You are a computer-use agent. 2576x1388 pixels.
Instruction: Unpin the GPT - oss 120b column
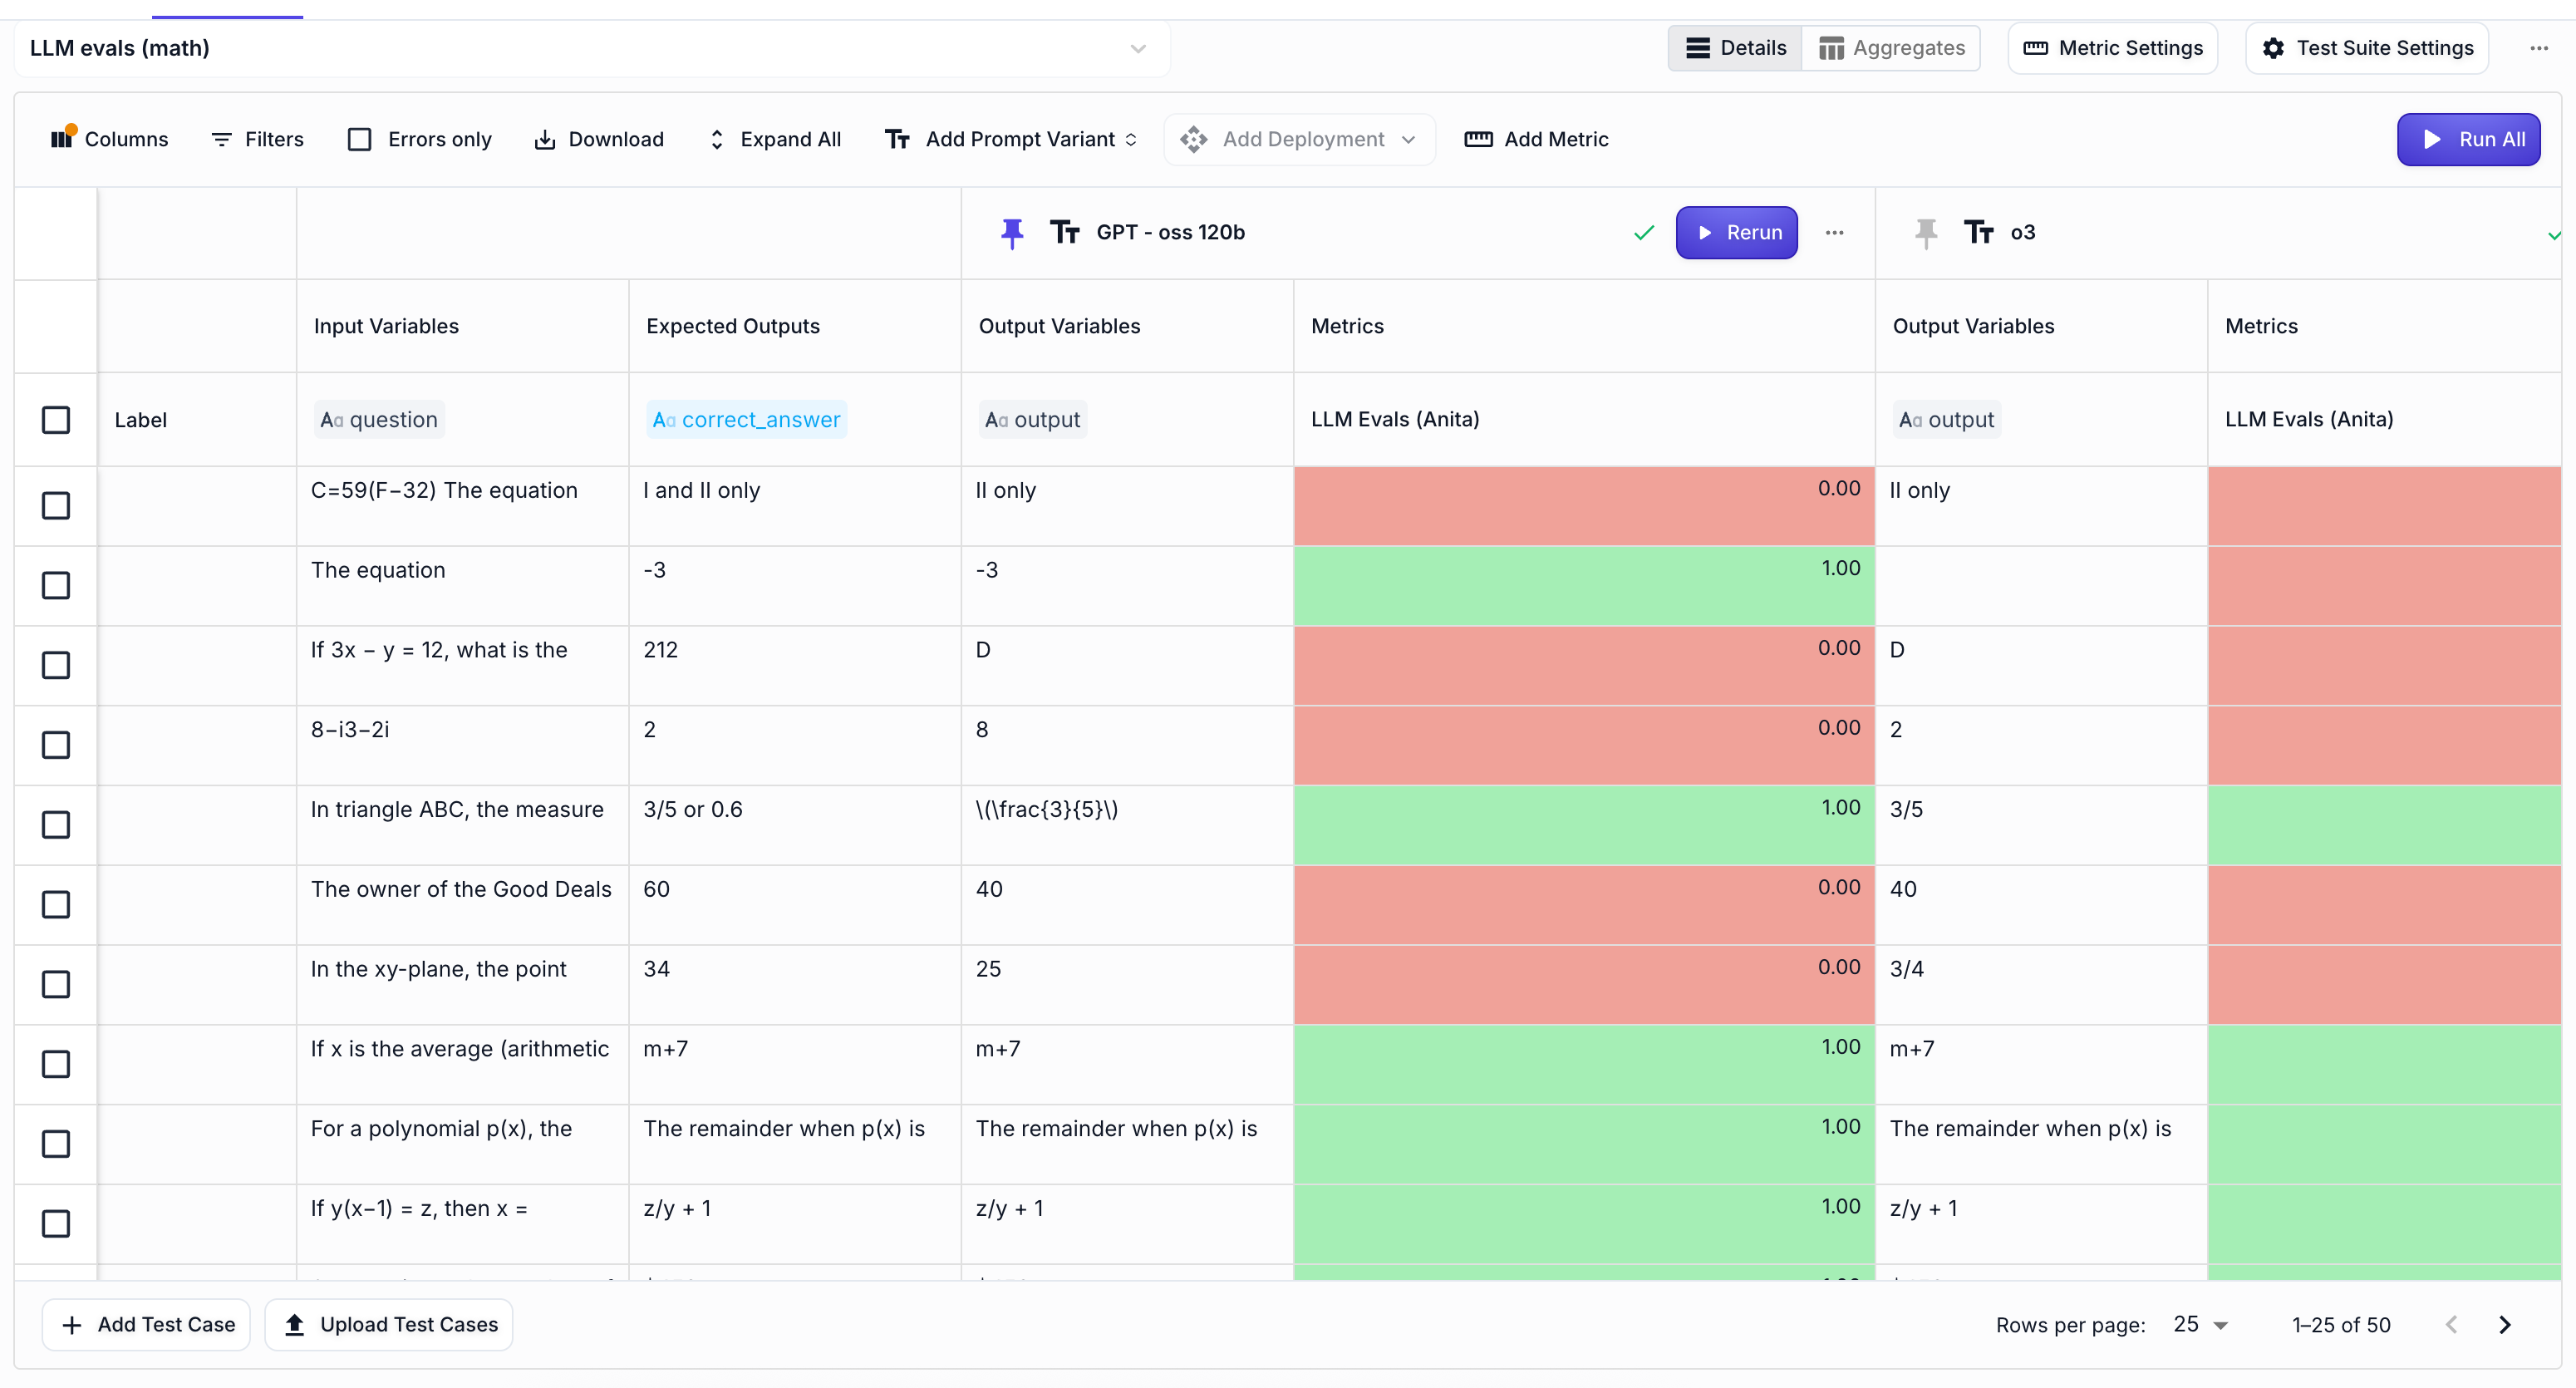[x=1012, y=233]
